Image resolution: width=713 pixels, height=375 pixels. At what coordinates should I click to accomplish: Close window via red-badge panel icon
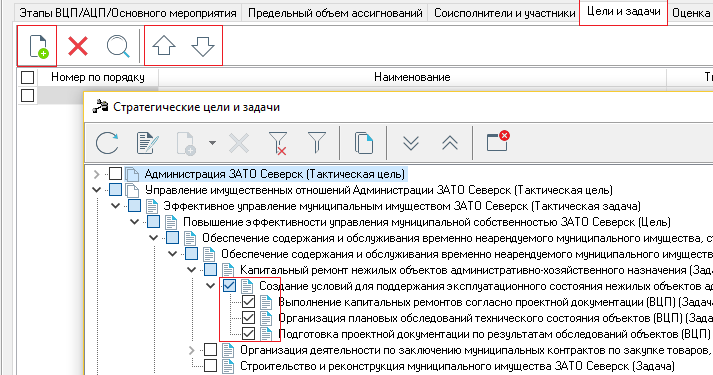[497, 141]
